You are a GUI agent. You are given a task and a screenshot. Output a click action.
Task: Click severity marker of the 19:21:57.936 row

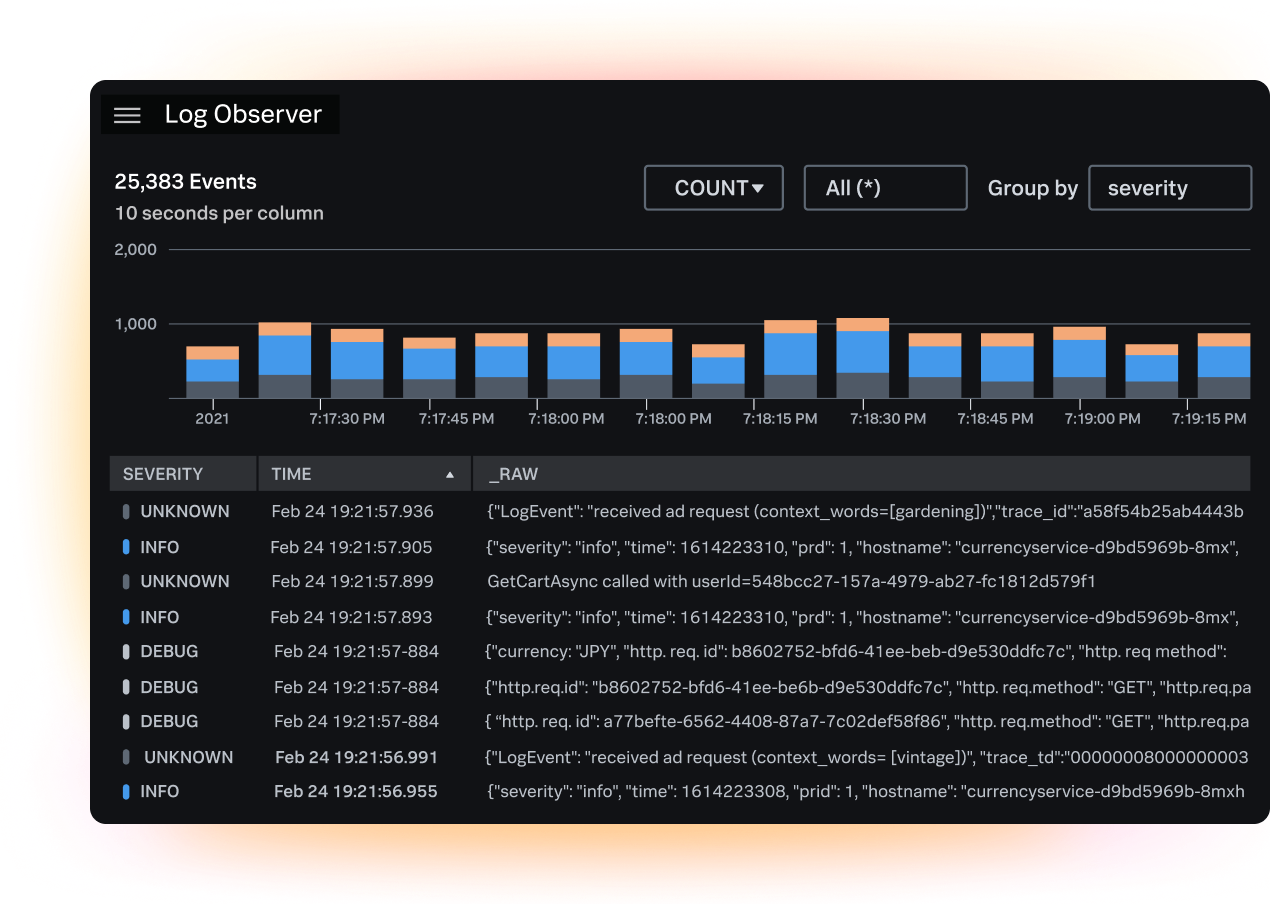(126, 511)
